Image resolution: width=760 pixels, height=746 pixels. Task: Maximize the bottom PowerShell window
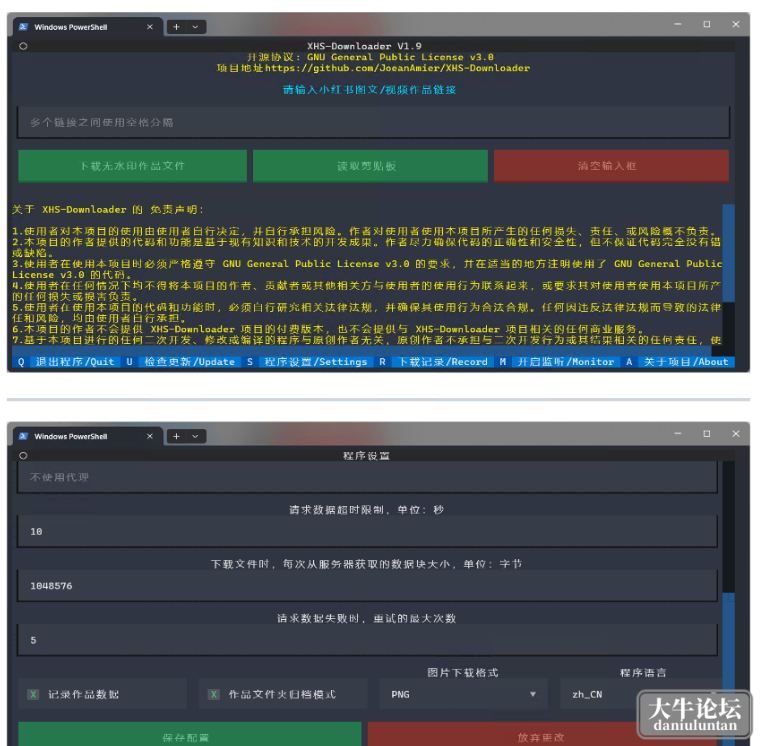click(x=707, y=433)
